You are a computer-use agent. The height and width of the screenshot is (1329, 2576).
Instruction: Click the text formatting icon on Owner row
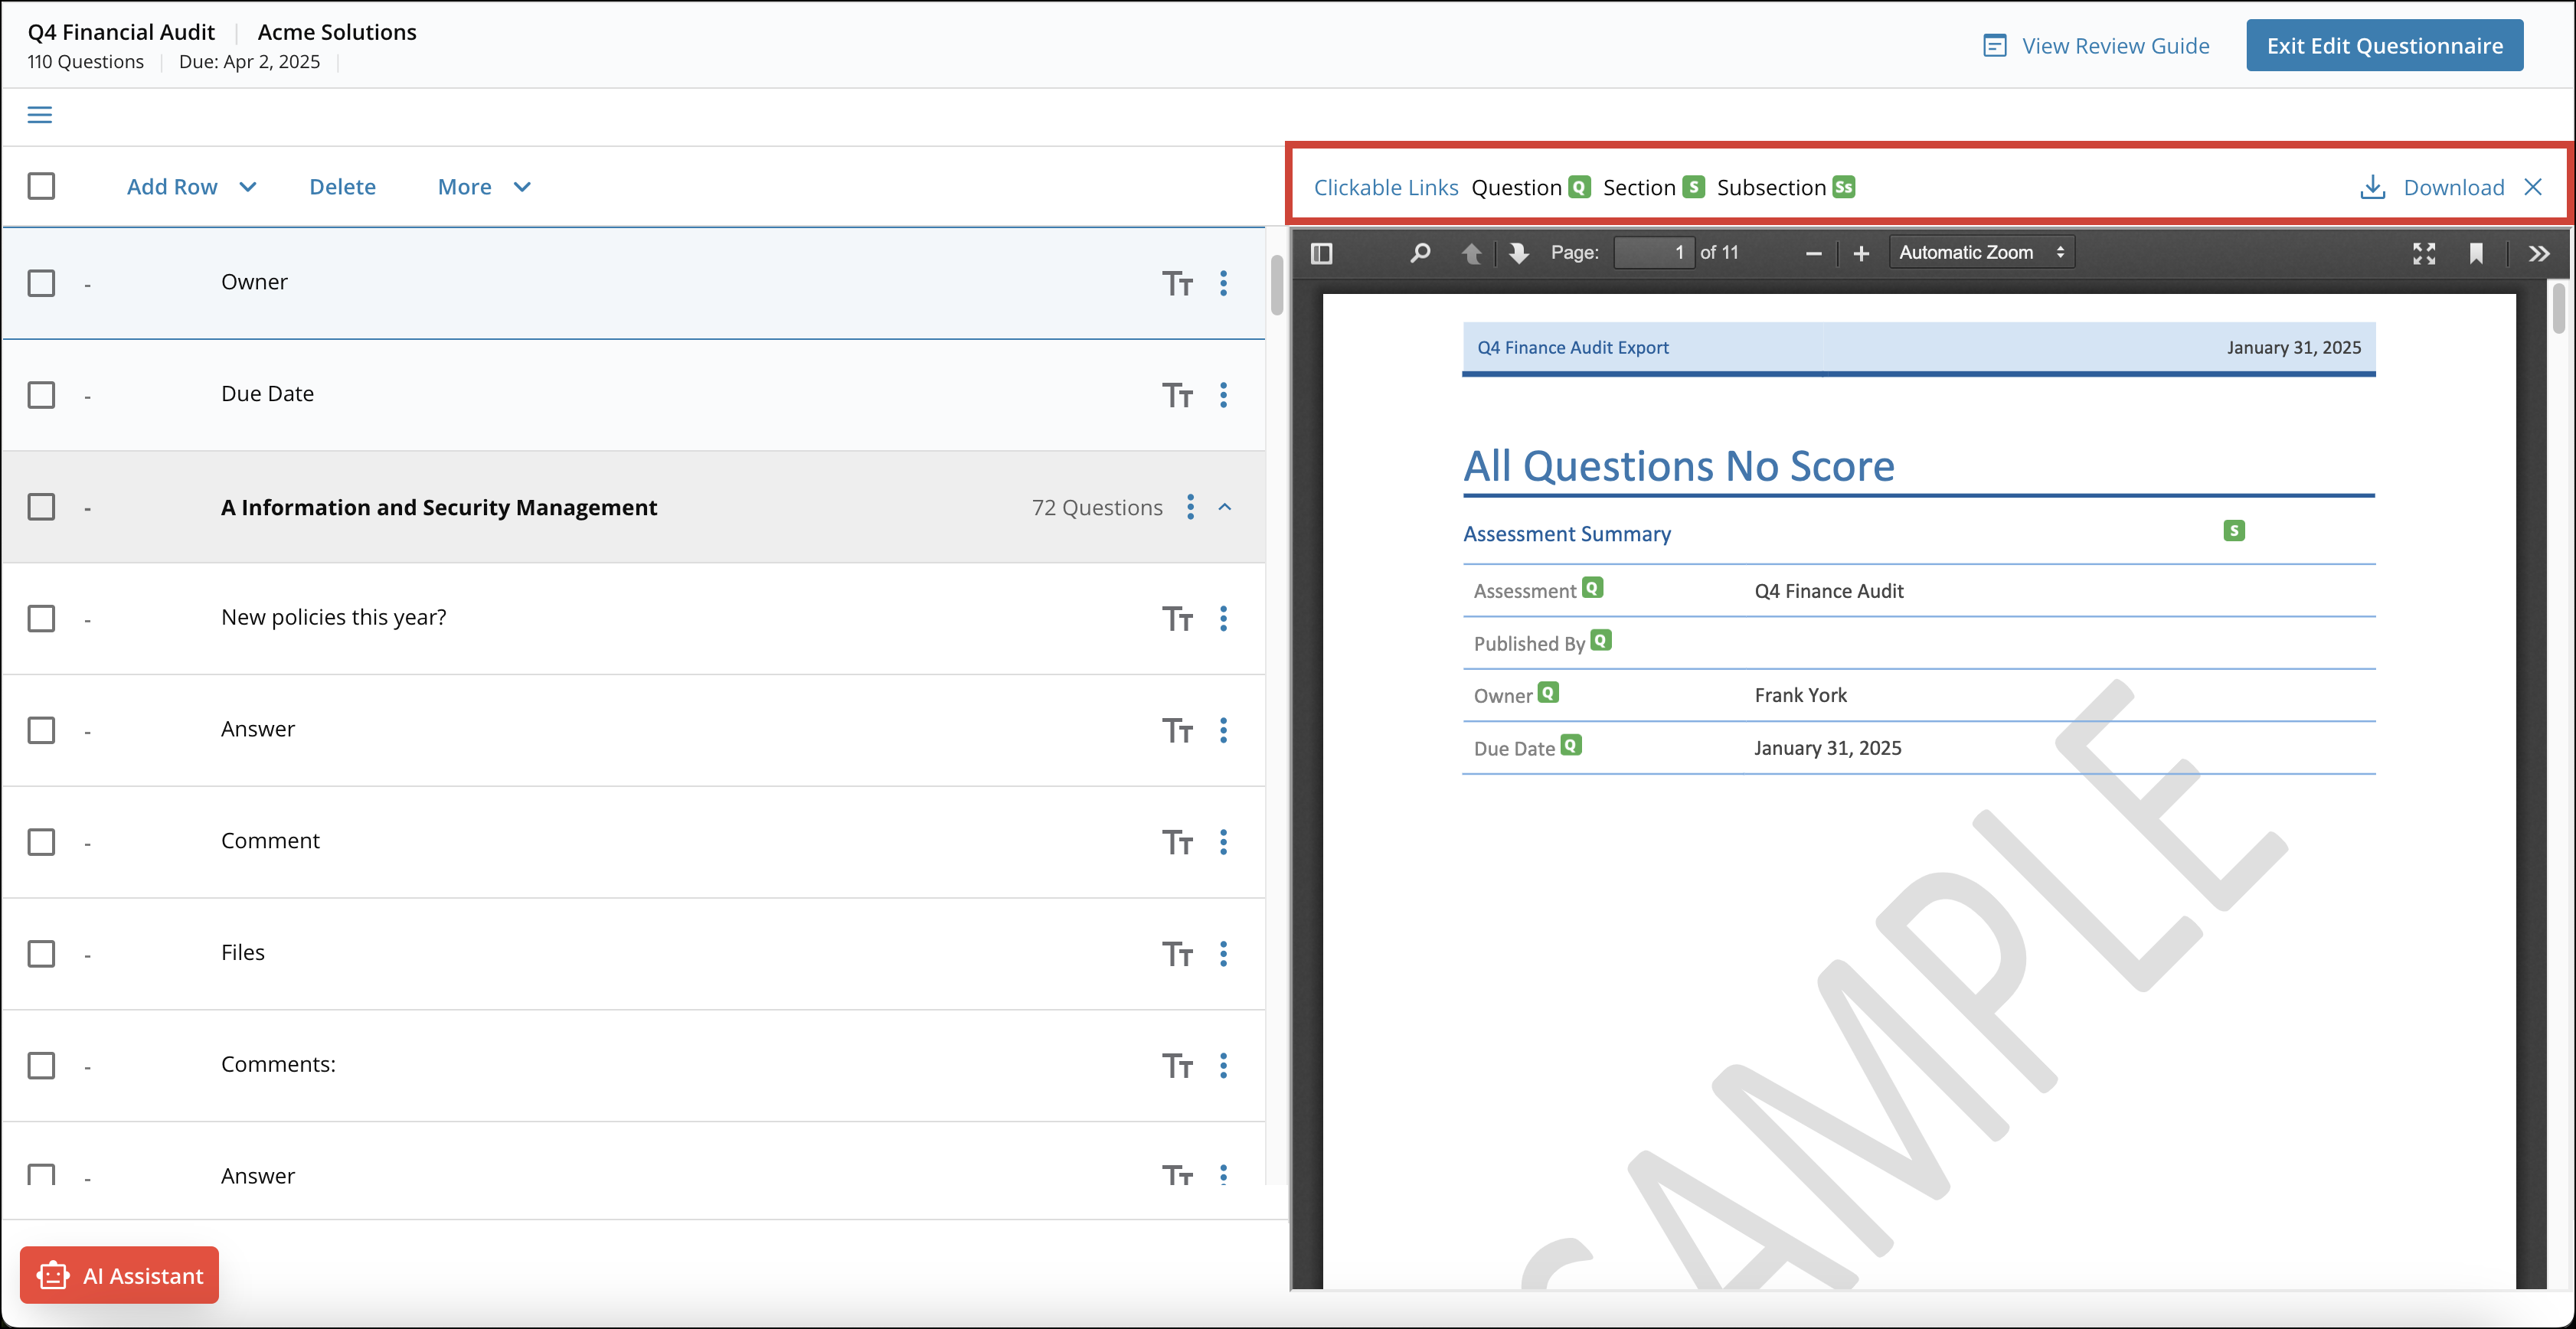point(1178,283)
